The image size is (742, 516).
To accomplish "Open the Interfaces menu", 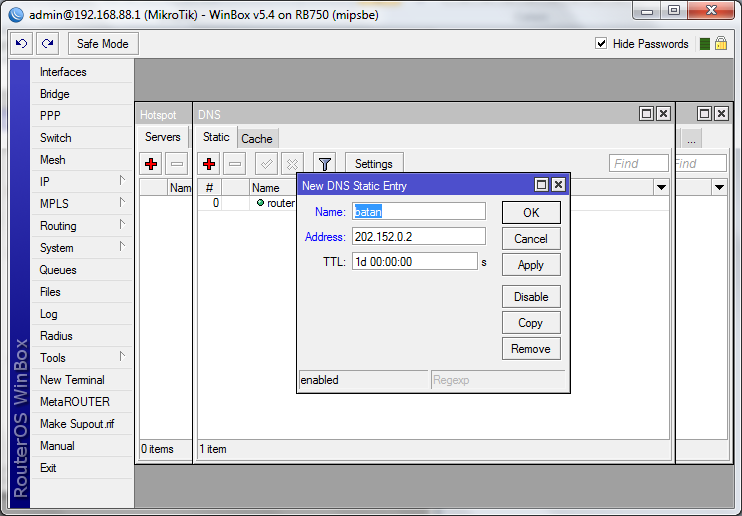I will [81, 72].
